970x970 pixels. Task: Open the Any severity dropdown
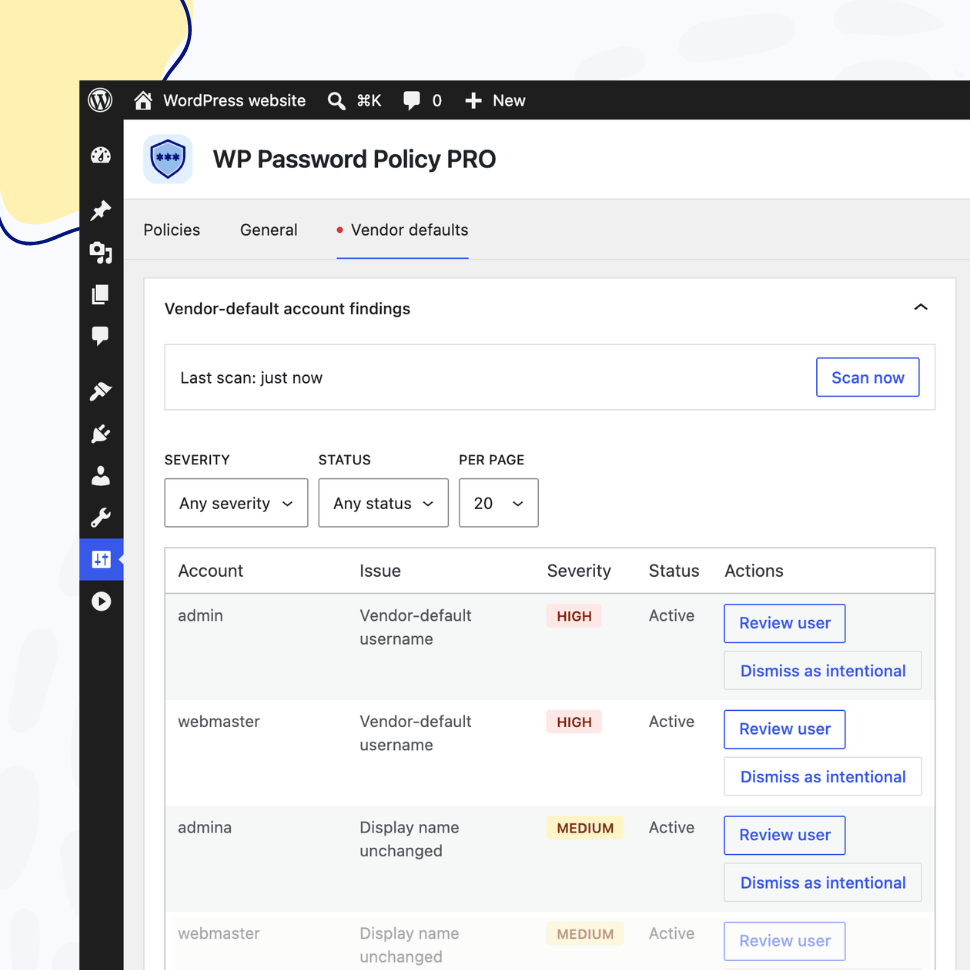click(x=236, y=503)
